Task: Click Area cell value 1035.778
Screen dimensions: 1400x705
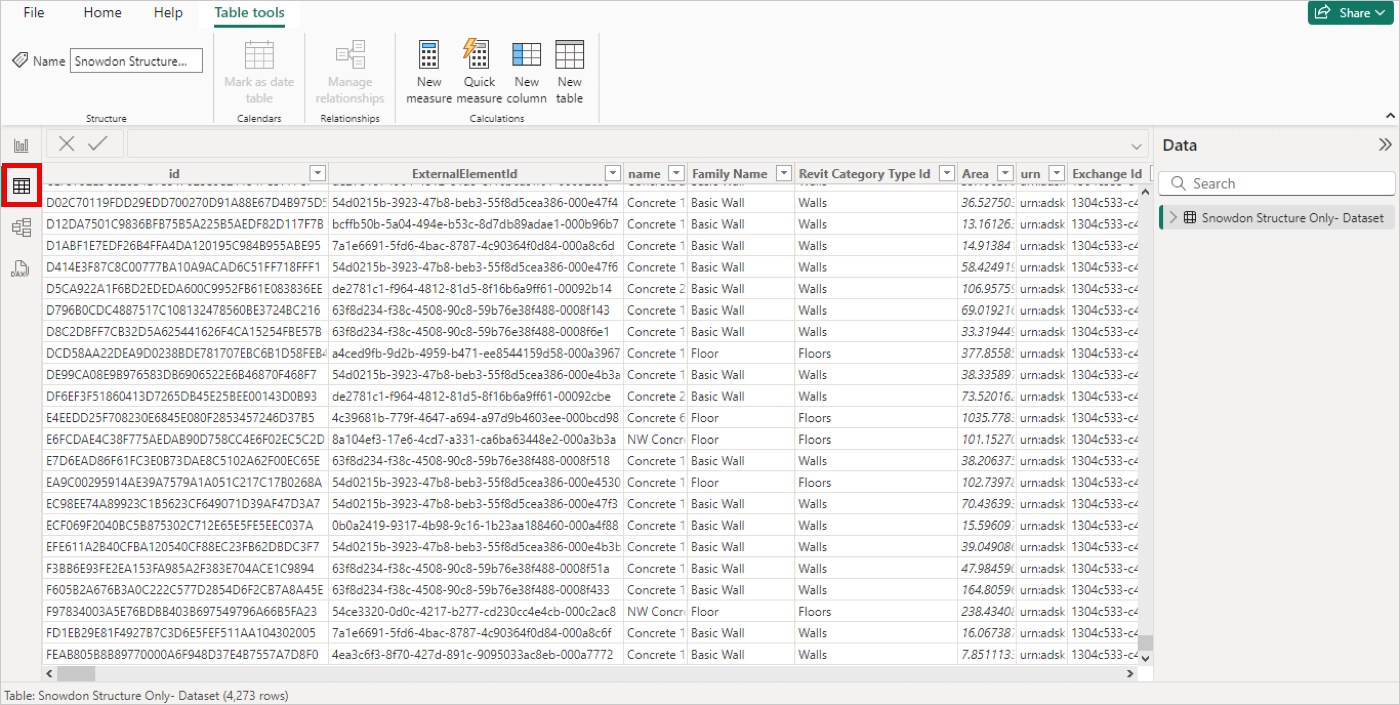Action: pos(987,418)
